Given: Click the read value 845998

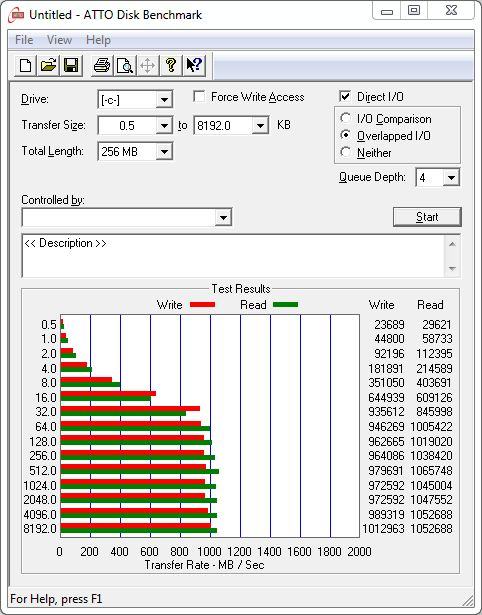Looking at the screenshot, I should tap(434, 412).
